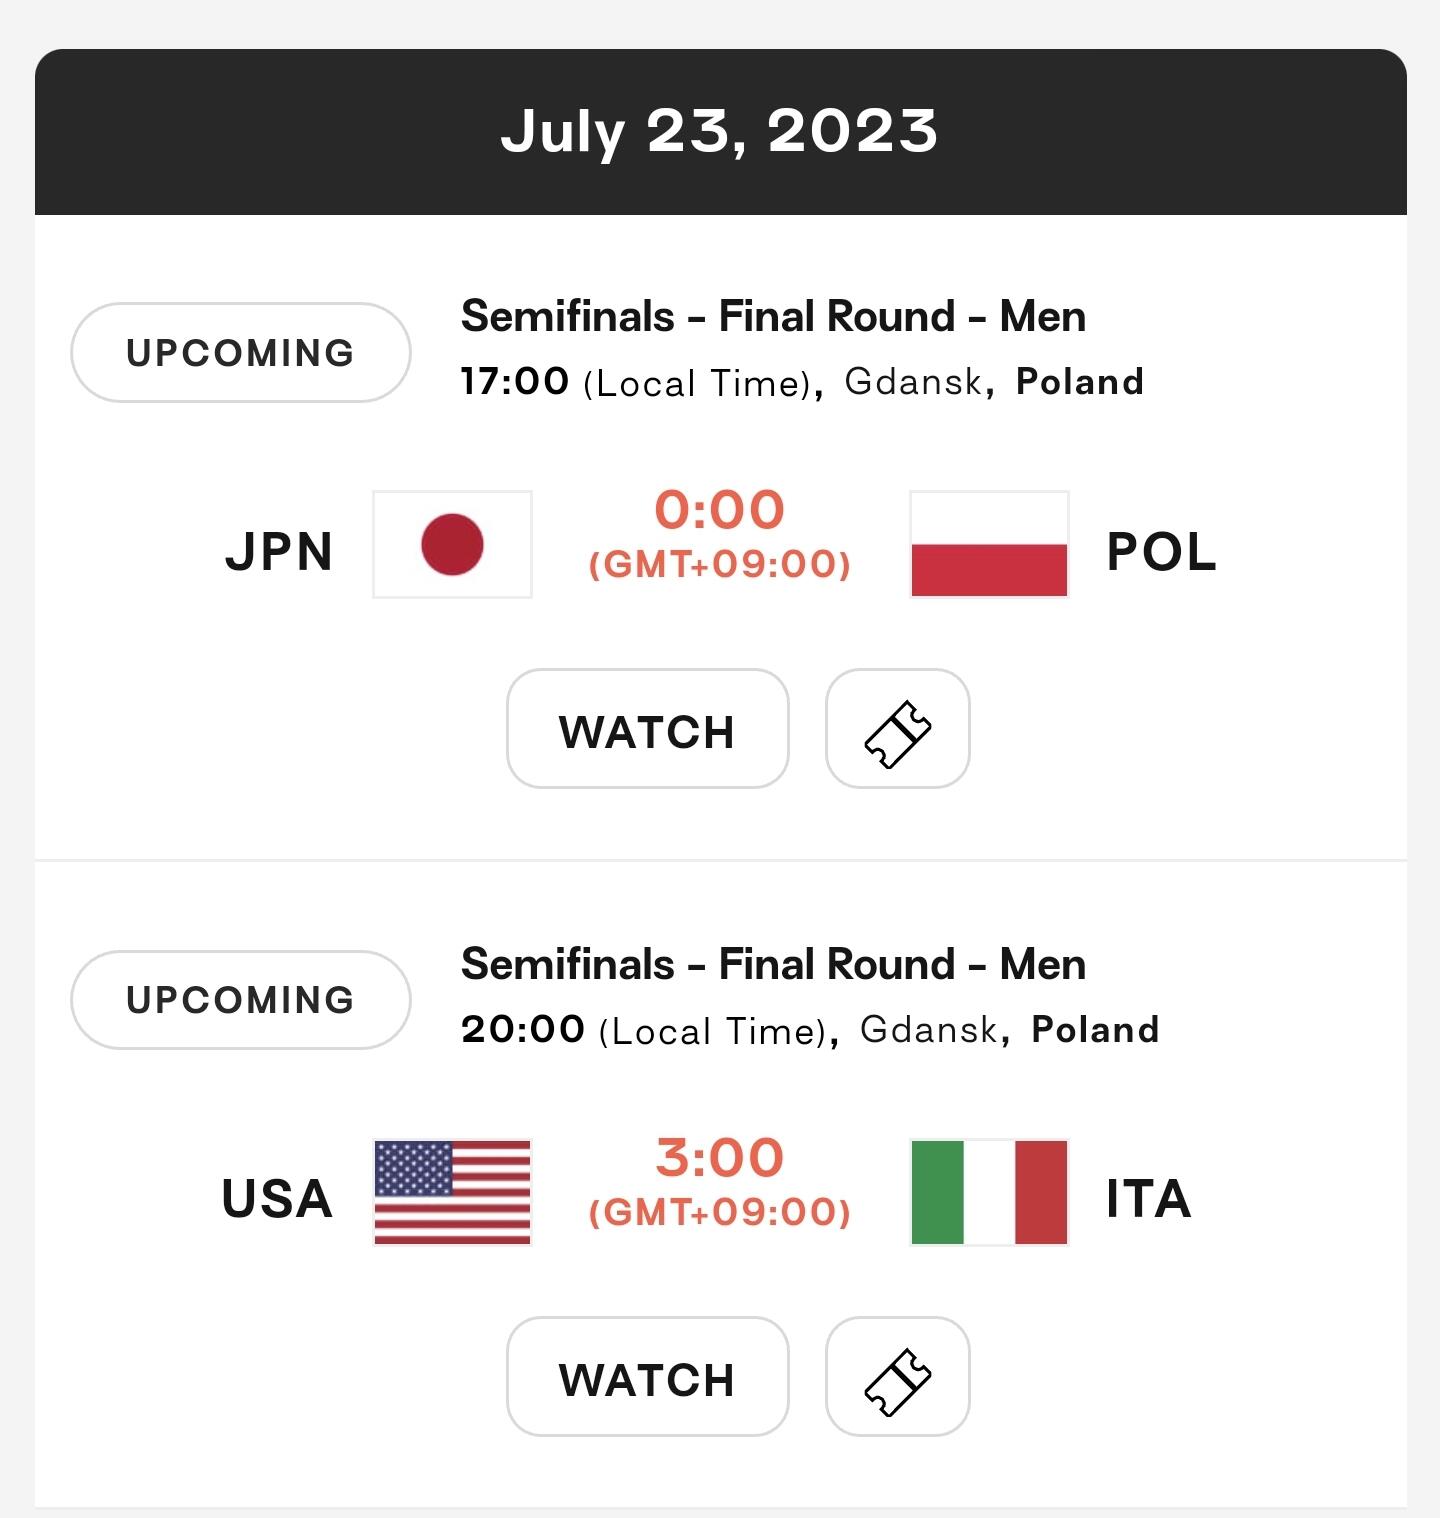This screenshot has width=1440, height=1518.
Task: Click UPCOMING badge on the 20:00 match
Action: tap(240, 1000)
